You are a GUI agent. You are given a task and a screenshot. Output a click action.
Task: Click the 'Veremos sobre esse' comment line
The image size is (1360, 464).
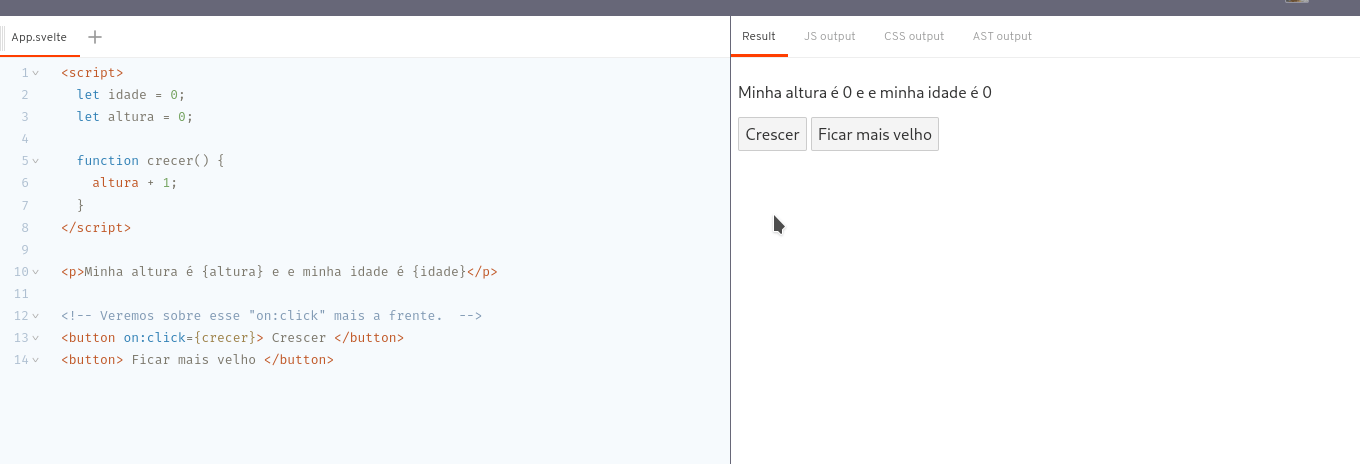[x=272, y=315]
